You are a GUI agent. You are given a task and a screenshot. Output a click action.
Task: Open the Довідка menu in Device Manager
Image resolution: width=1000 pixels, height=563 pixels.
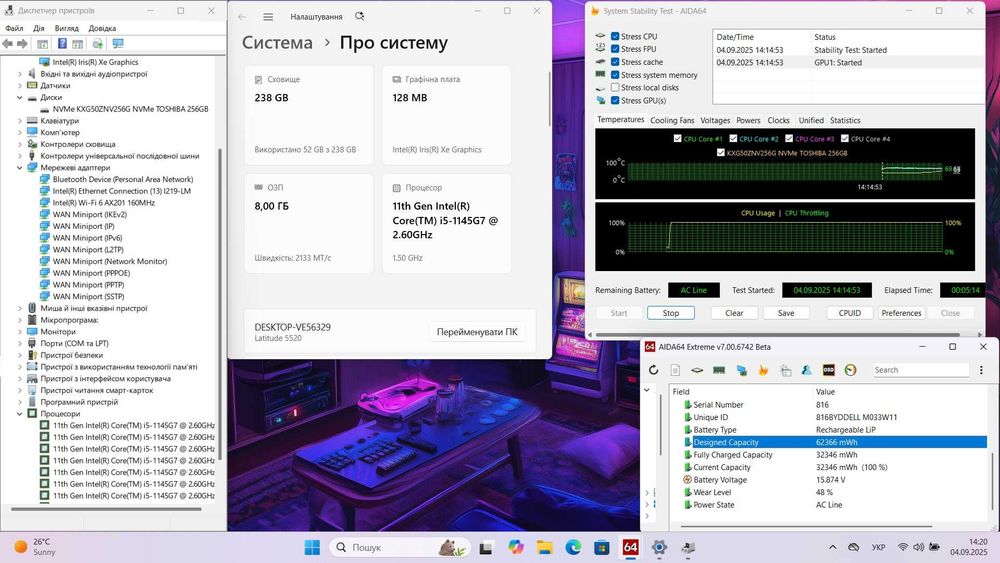(x=102, y=28)
